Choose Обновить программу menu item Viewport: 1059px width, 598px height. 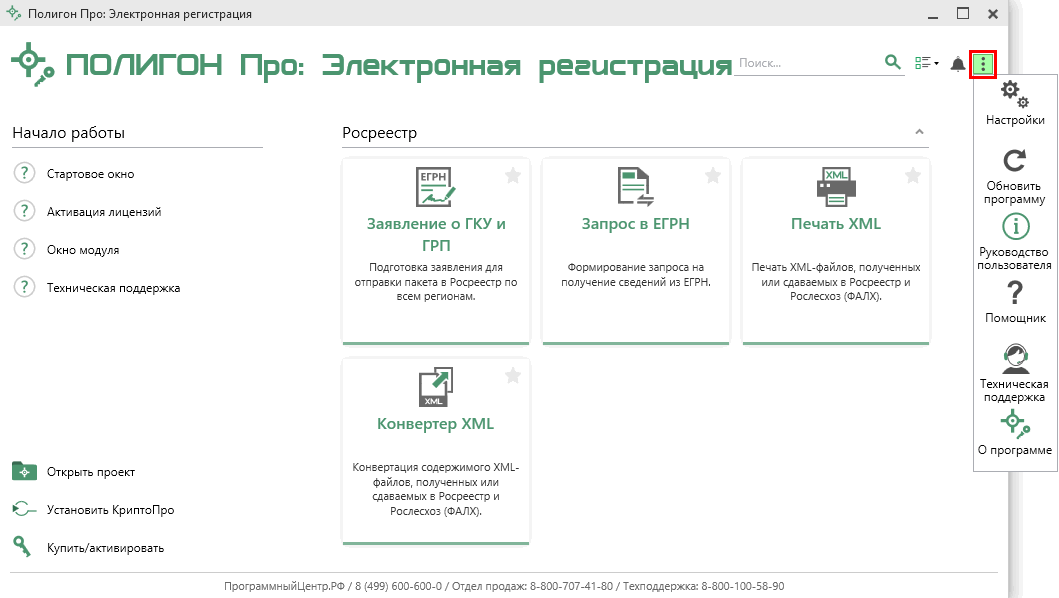coord(1015,177)
